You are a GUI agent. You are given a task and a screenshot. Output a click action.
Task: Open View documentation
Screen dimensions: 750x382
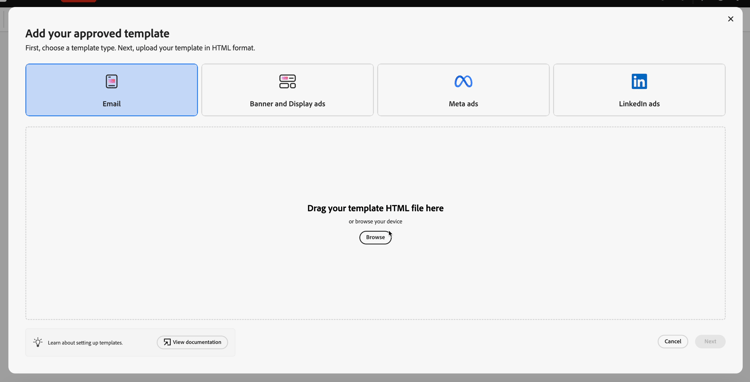192,342
